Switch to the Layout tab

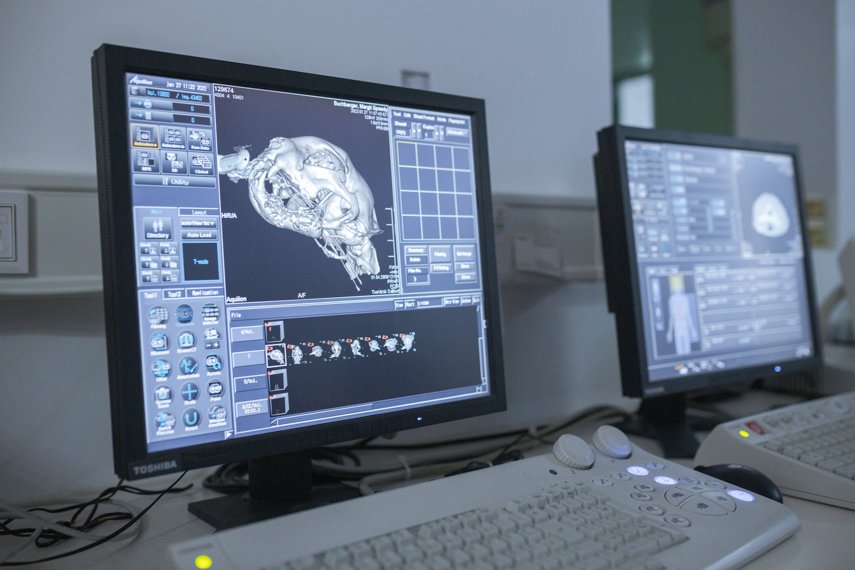click(x=199, y=212)
